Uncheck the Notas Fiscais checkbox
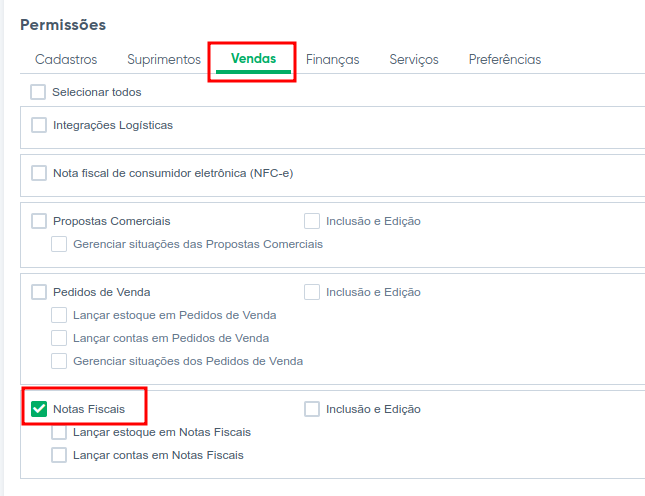645x496 pixels. 39,409
